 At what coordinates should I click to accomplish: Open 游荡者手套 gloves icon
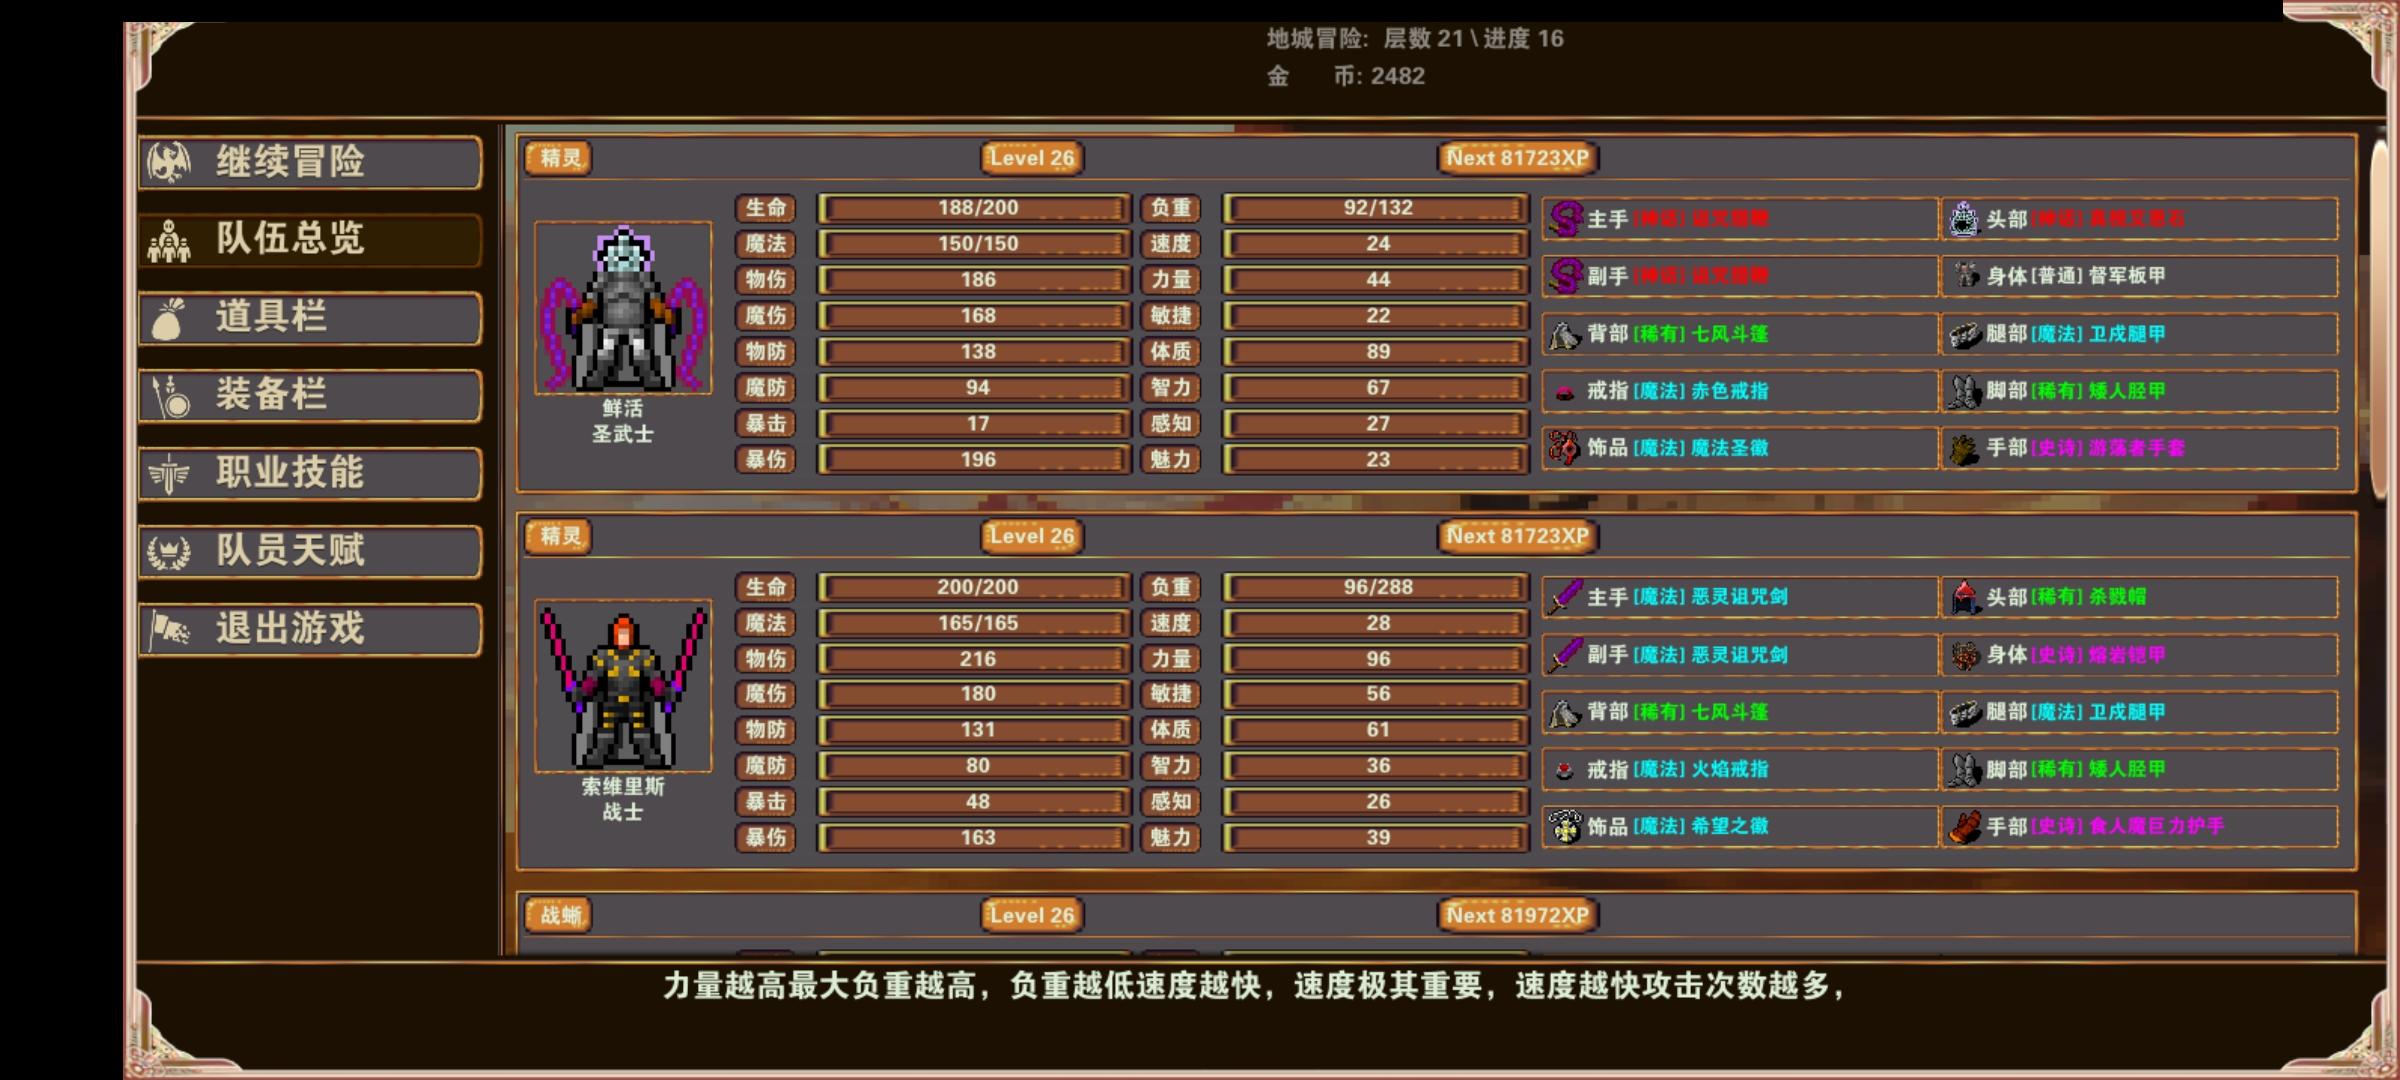click(x=1964, y=448)
